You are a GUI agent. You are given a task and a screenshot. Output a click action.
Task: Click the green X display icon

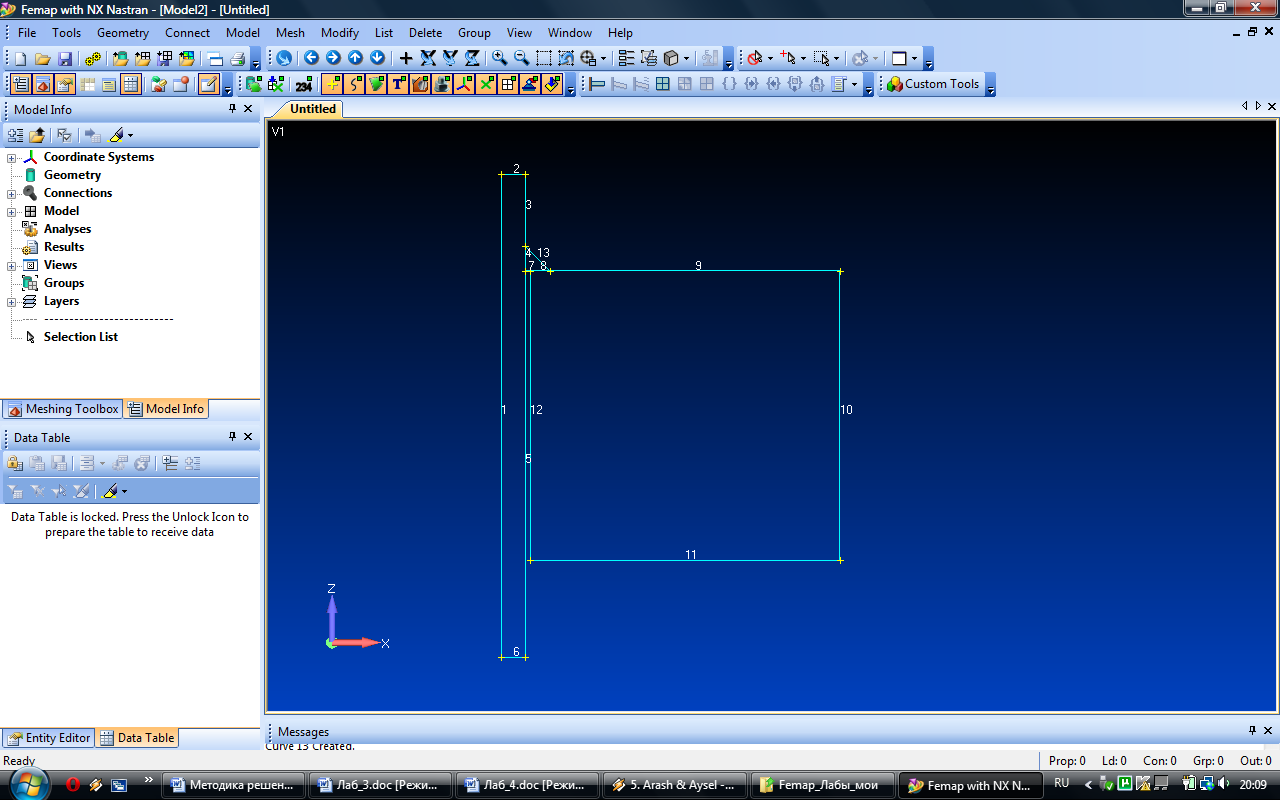coord(486,85)
